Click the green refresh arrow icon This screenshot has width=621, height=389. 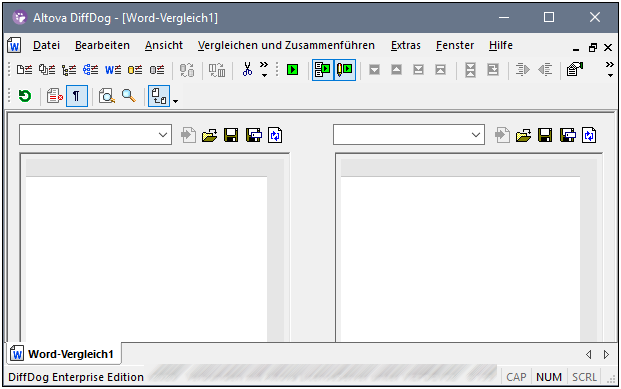tap(25, 96)
